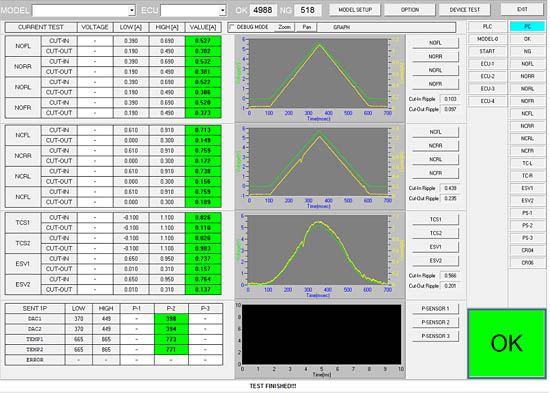Select the PLC mode indicator
This screenshot has height=393, width=550.
point(487,27)
